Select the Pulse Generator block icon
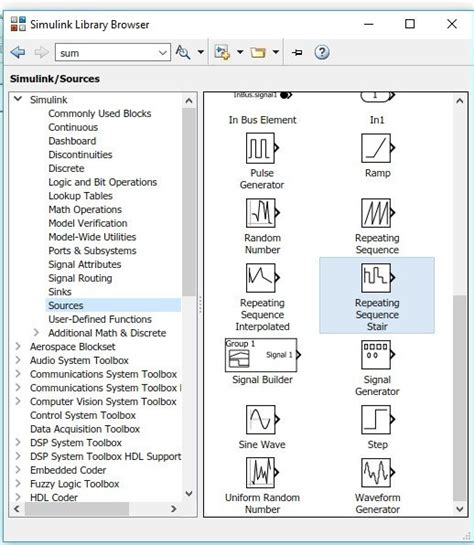Image resolution: width=474 pixels, height=545 pixels. pos(262,148)
